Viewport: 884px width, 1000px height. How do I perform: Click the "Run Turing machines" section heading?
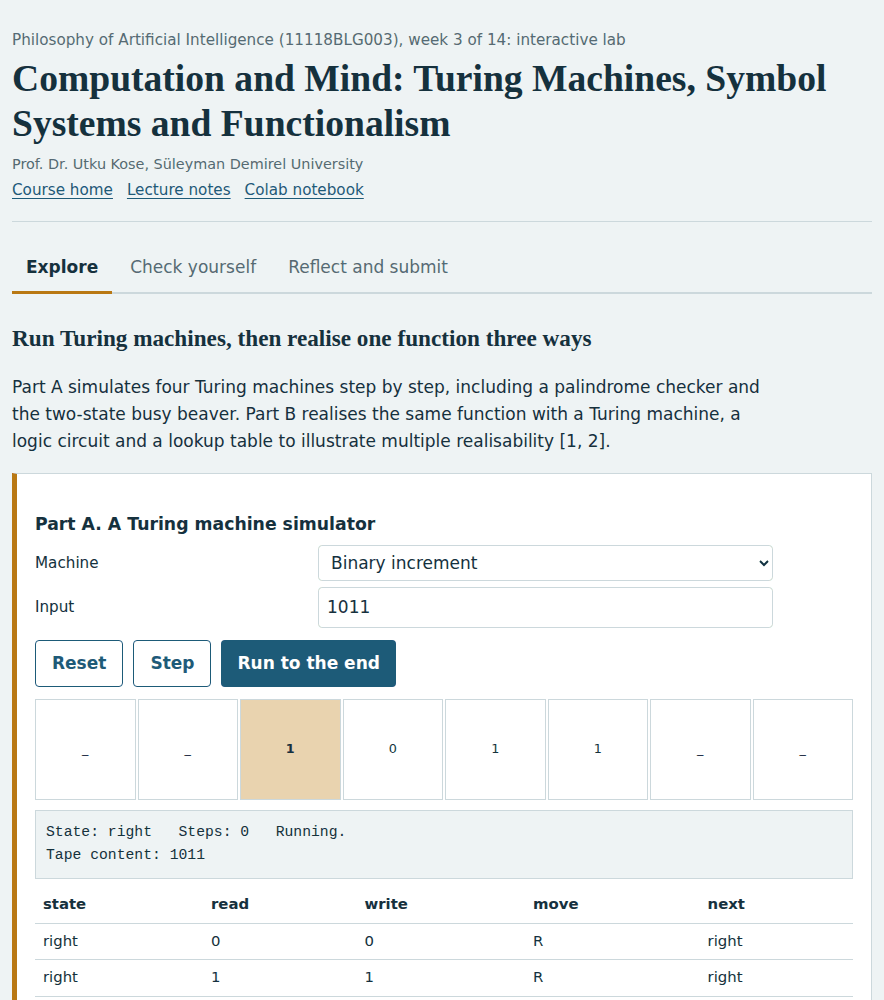[302, 339]
